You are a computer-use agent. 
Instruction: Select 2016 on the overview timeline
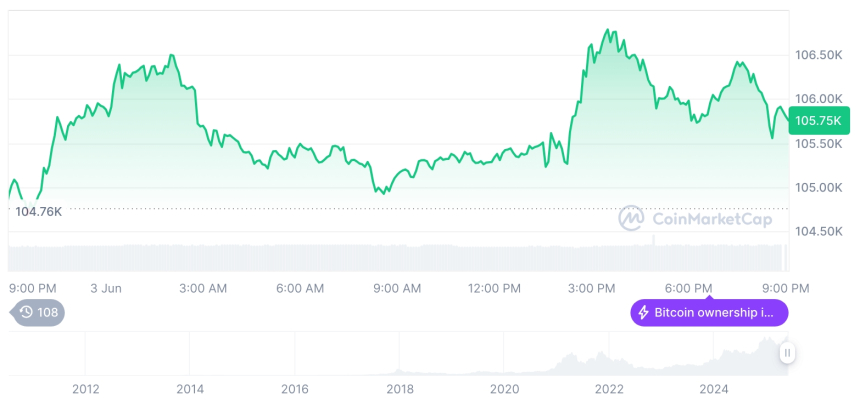(x=295, y=388)
